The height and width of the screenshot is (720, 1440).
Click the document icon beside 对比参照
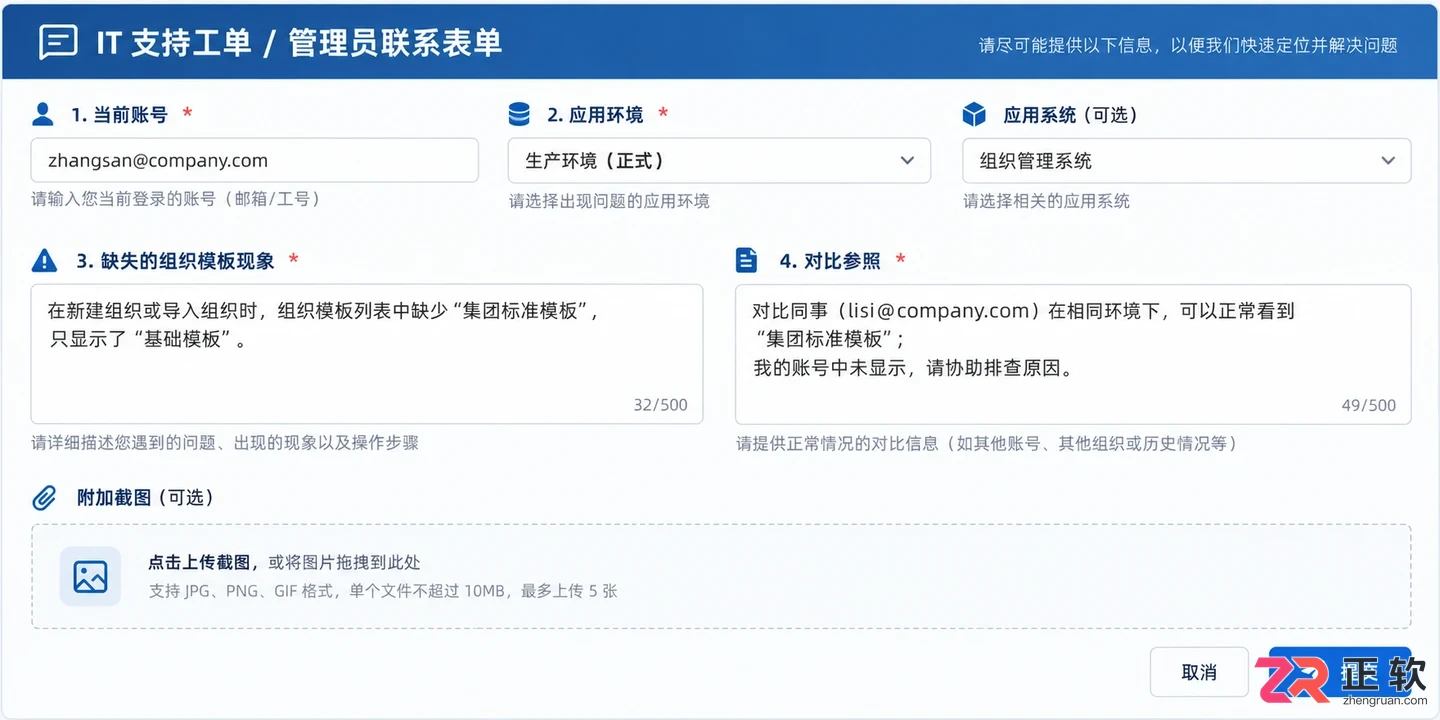pyautogui.click(x=746, y=261)
